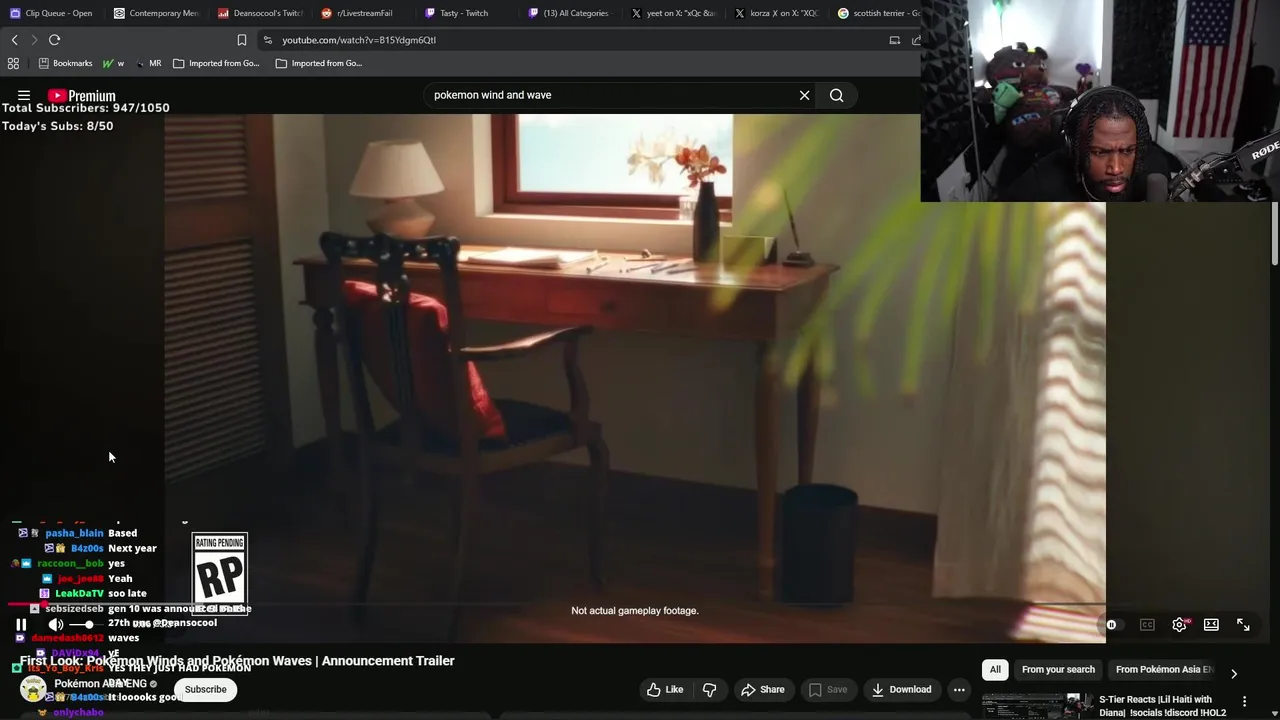This screenshot has height=720, width=1280.
Task: Open more actions three-dot menu below the video
Action: pos(959,689)
